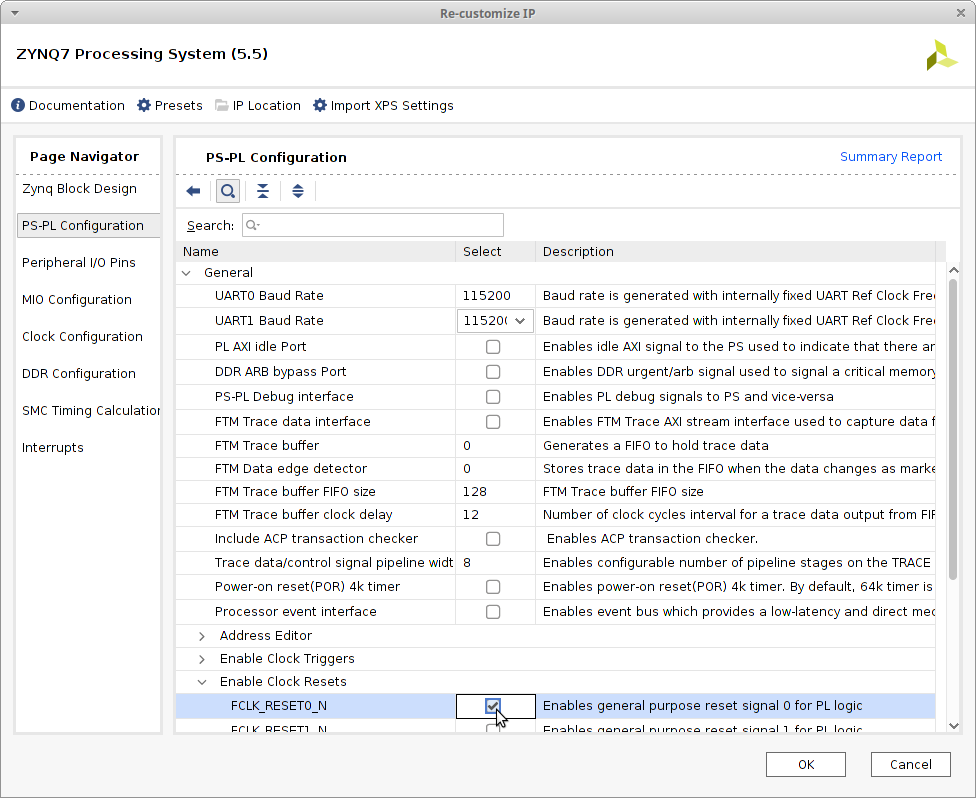Enable the PL AXI idle Port checkbox
The width and height of the screenshot is (976, 798).
493,347
